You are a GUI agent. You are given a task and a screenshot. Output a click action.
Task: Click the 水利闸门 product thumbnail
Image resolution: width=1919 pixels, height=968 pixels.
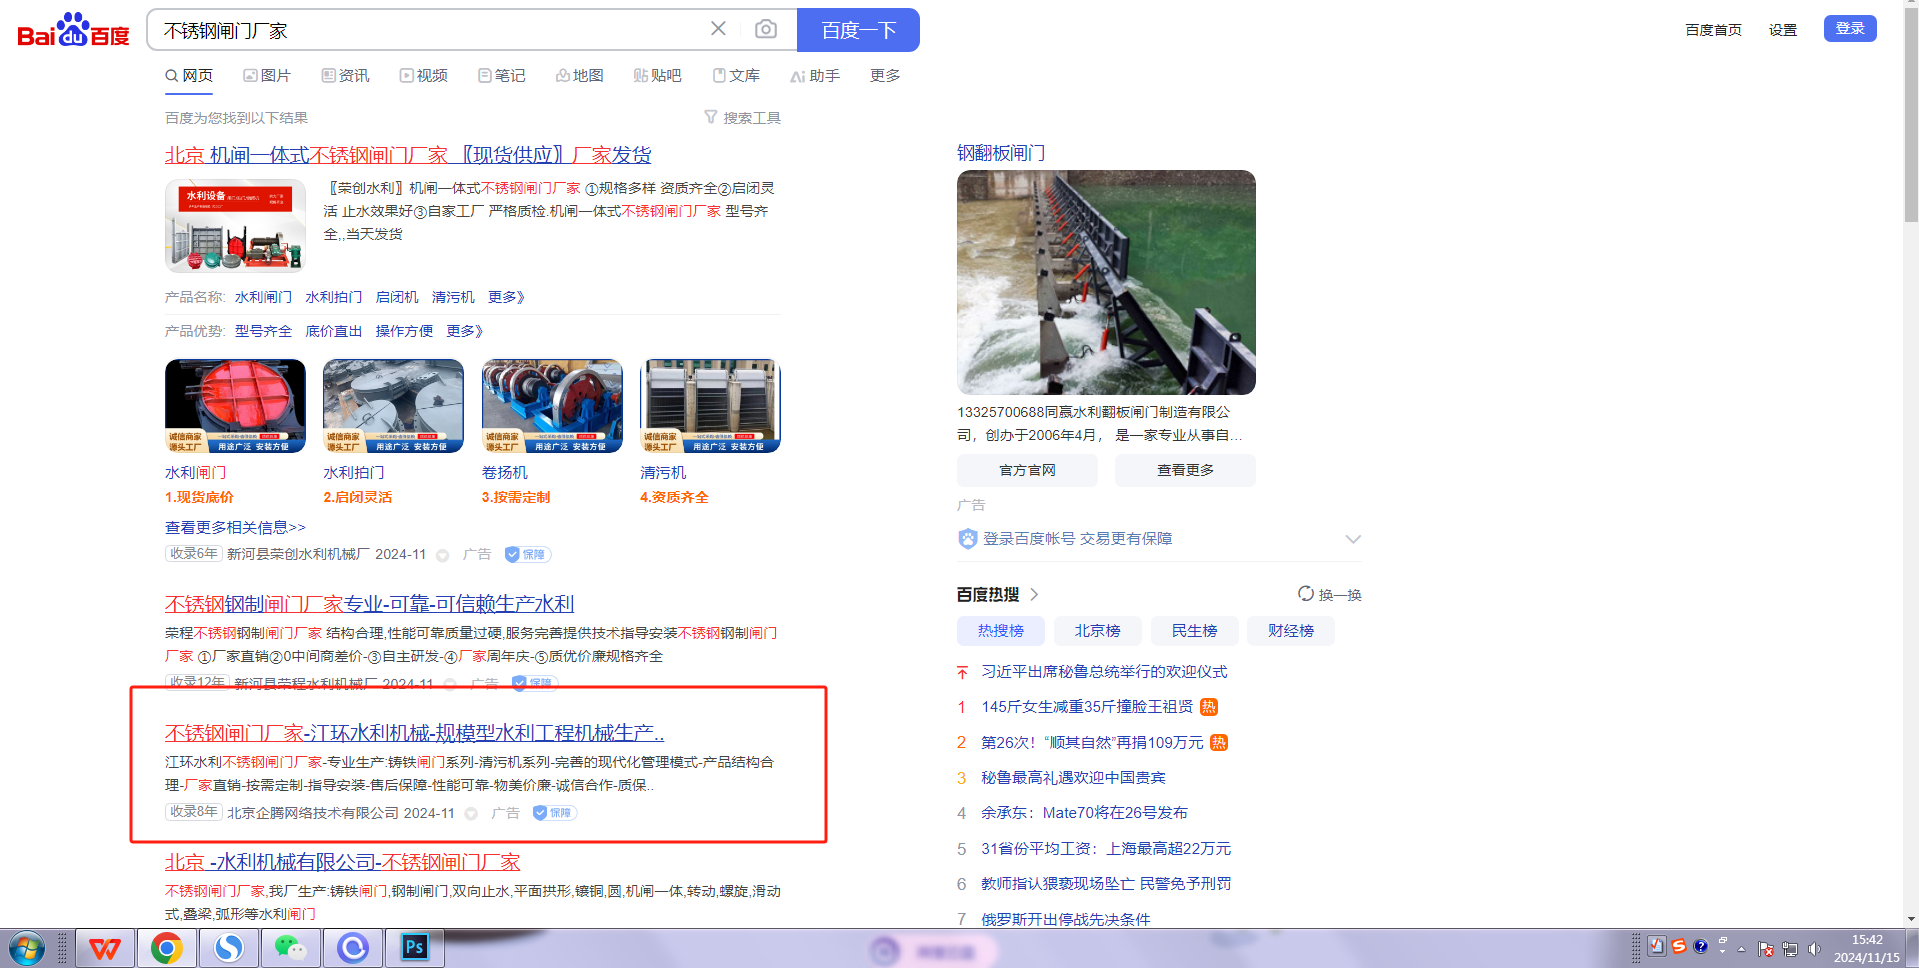[235, 406]
